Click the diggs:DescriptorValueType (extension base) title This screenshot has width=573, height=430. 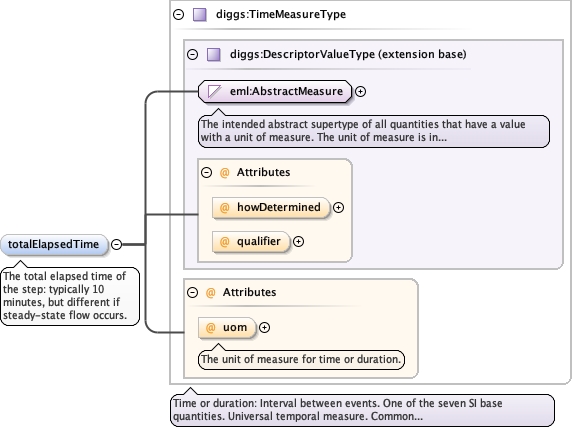348,54
